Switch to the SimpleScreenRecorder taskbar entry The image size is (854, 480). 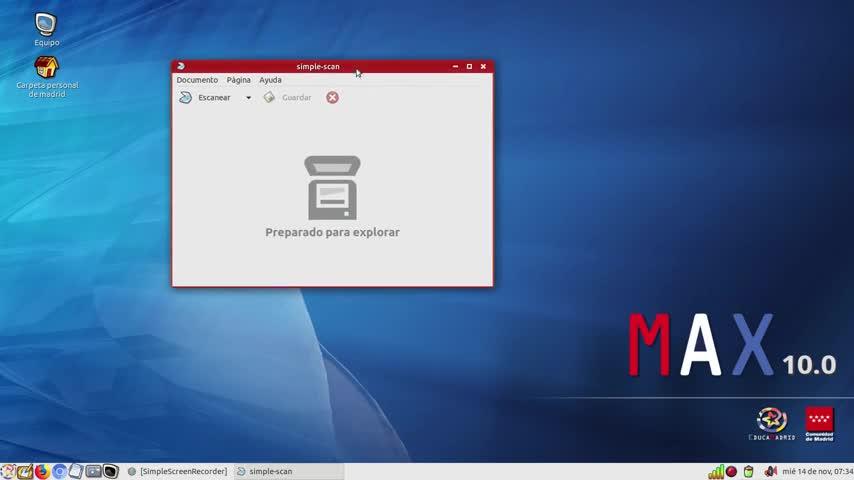pyautogui.click(x=178, y=471)
